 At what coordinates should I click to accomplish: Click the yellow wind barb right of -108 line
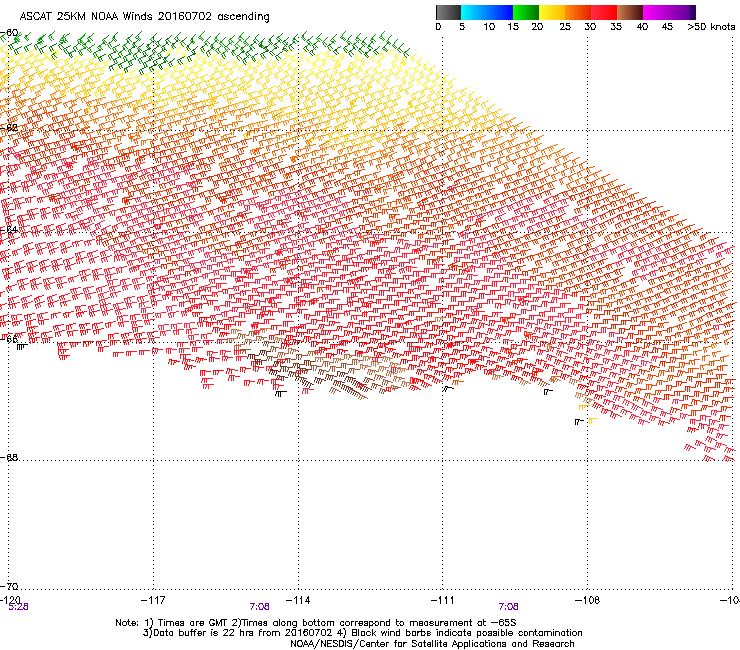point(593,420)
